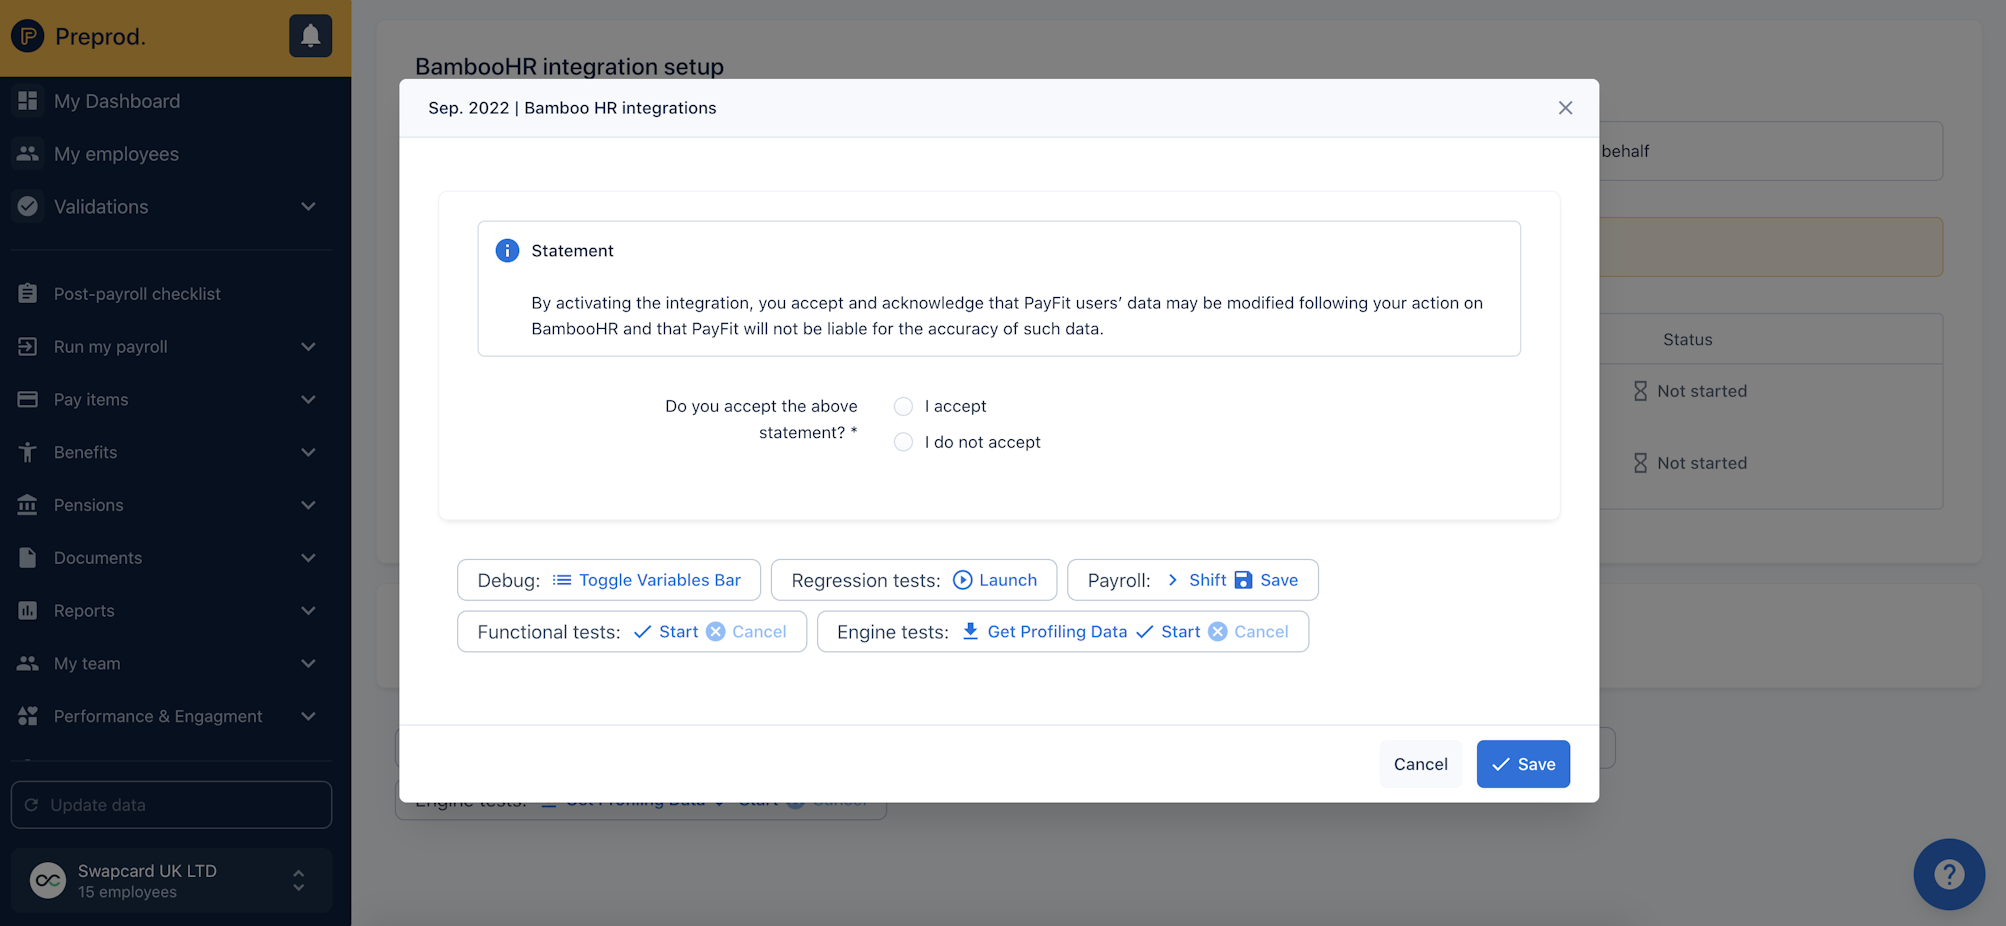Select the "I do not accept" radio button

pos(903,442)
